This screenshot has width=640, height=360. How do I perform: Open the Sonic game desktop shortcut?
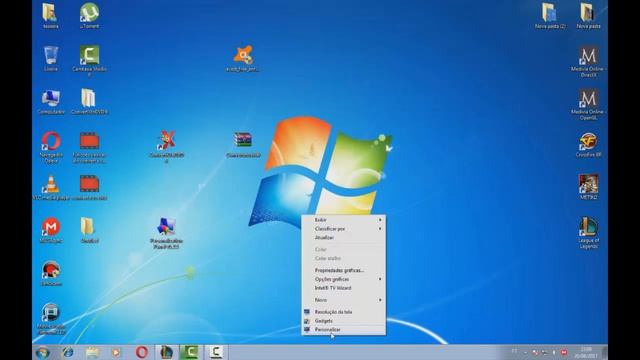(51, 273)
